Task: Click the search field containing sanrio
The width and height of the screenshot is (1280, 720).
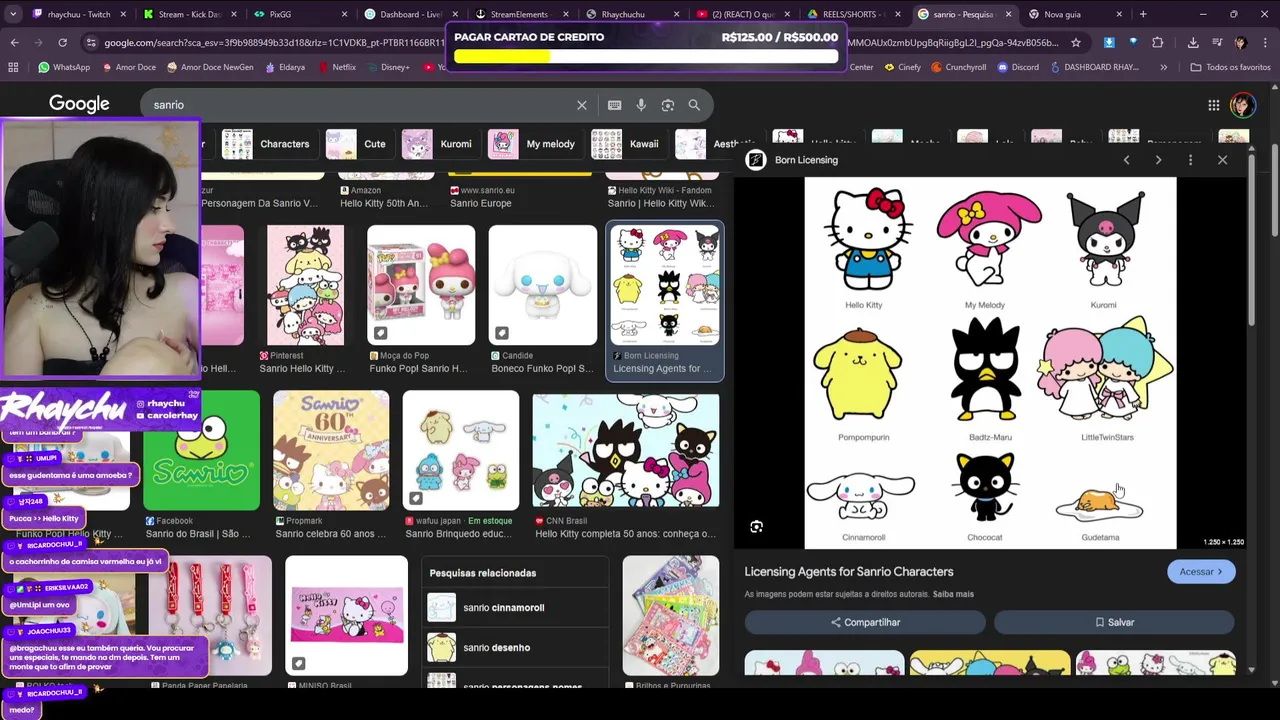Action: pos(360,105)
